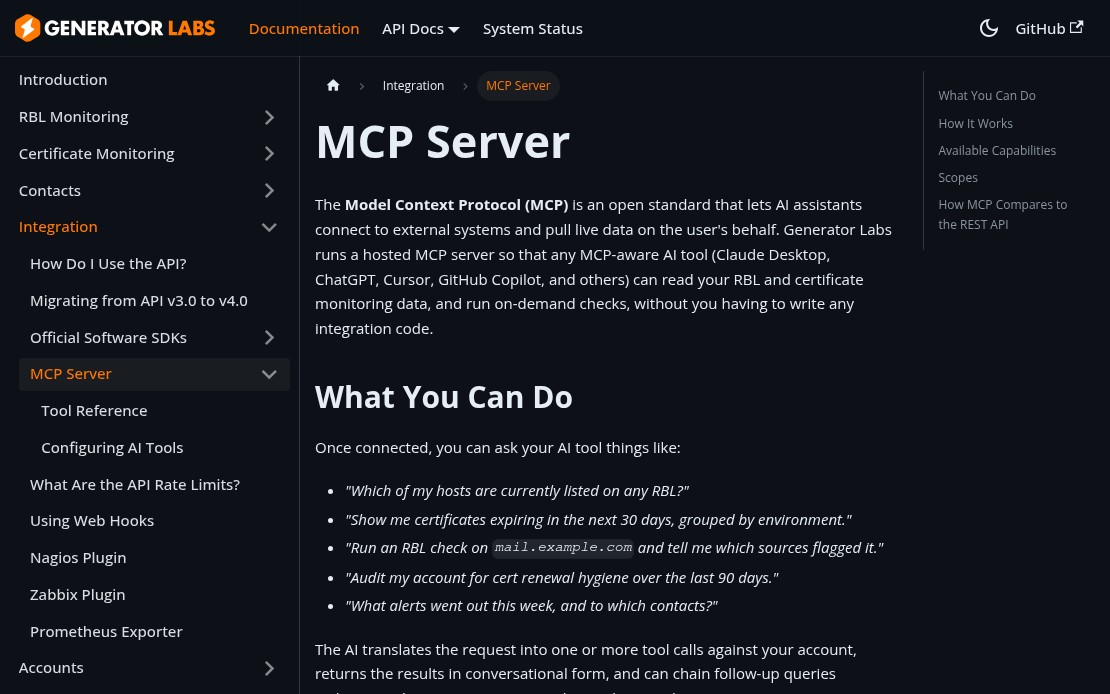
Task: Click 'Model Context Protocol (MCP)' bold text
Action: coord(457,205)
